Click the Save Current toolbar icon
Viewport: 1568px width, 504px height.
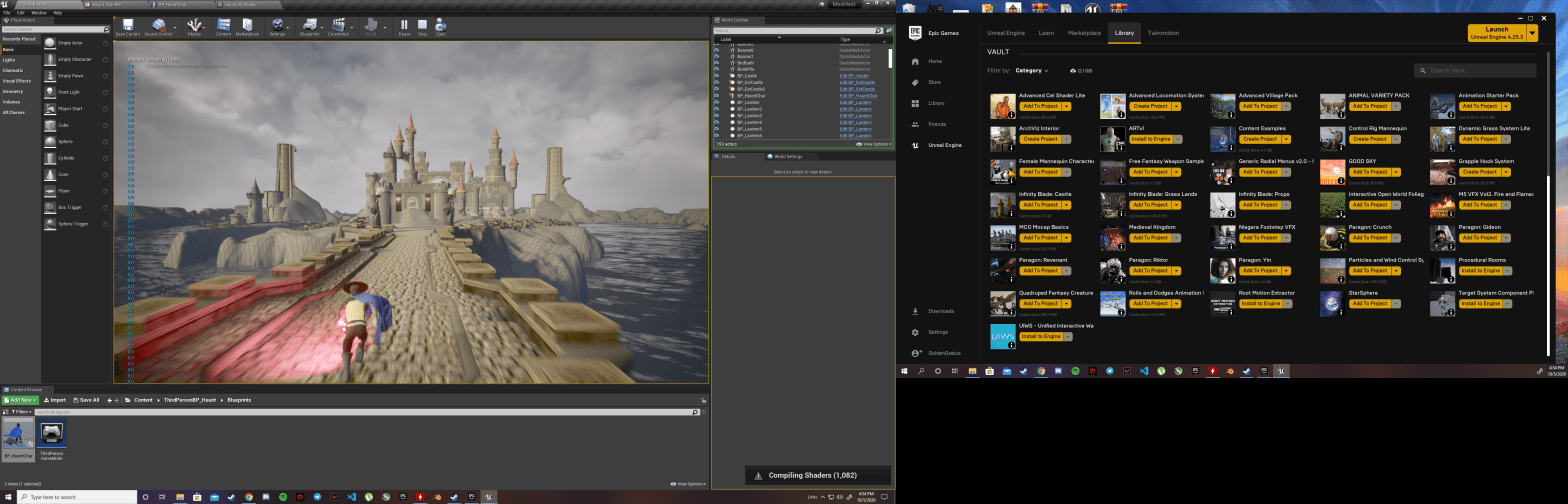[x=128, y=26]
